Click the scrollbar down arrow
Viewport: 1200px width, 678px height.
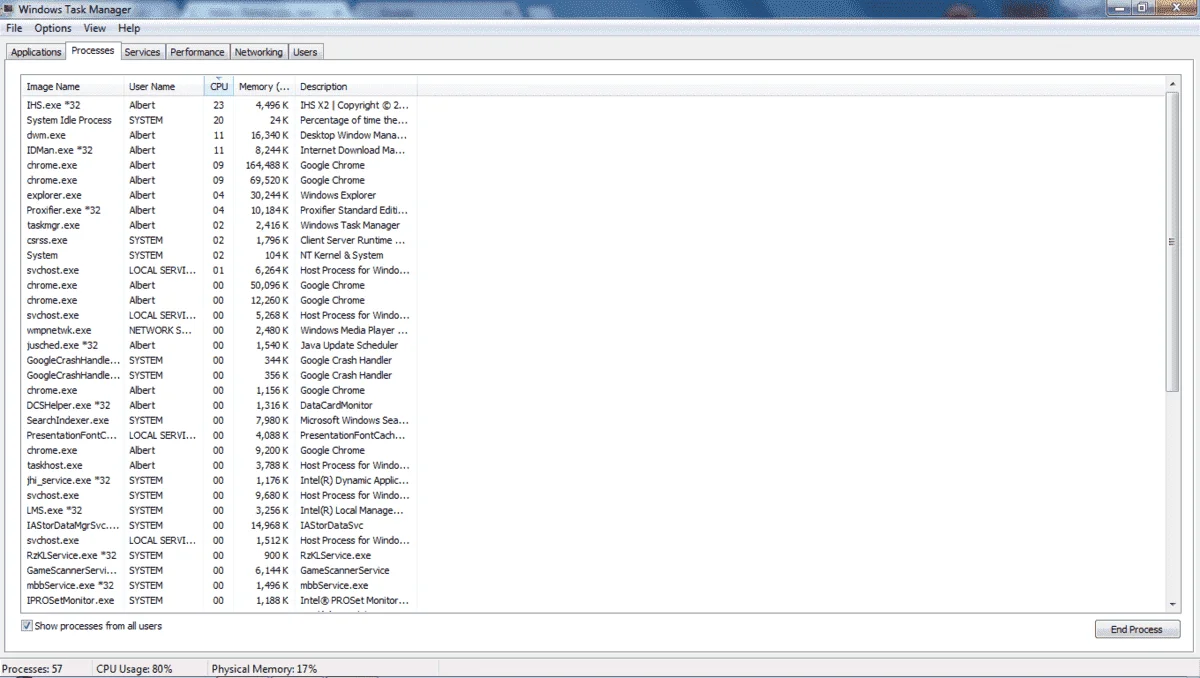1173,604
